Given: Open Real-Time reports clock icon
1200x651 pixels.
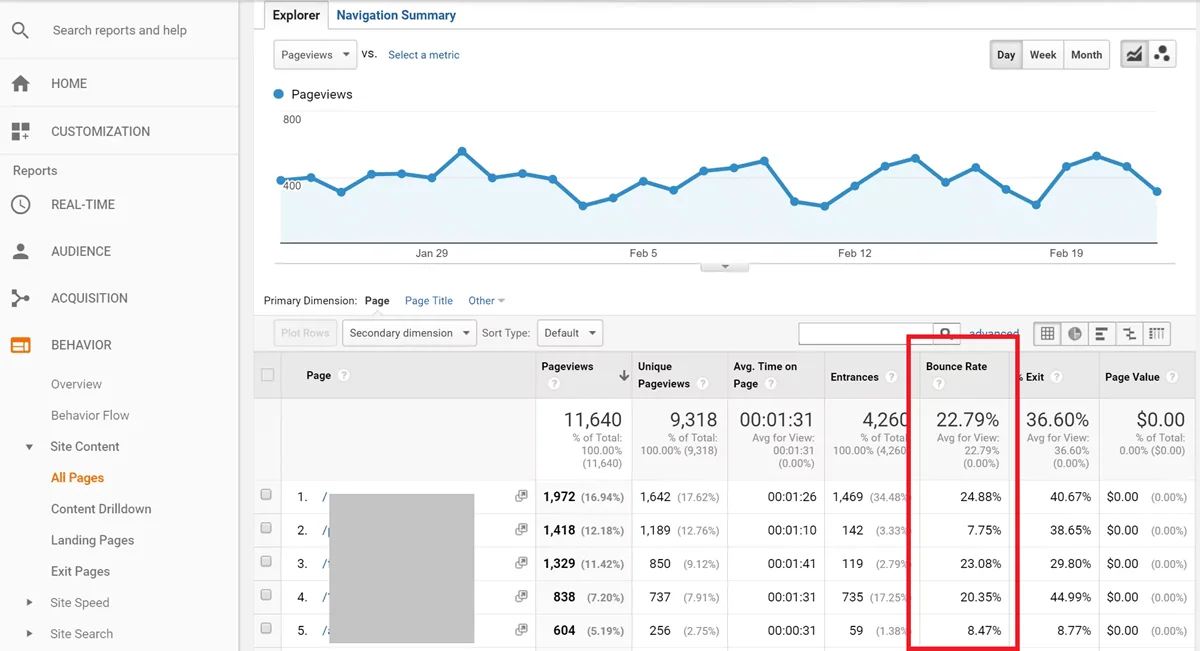Looking at the screenshot, I should click(20, 204).
